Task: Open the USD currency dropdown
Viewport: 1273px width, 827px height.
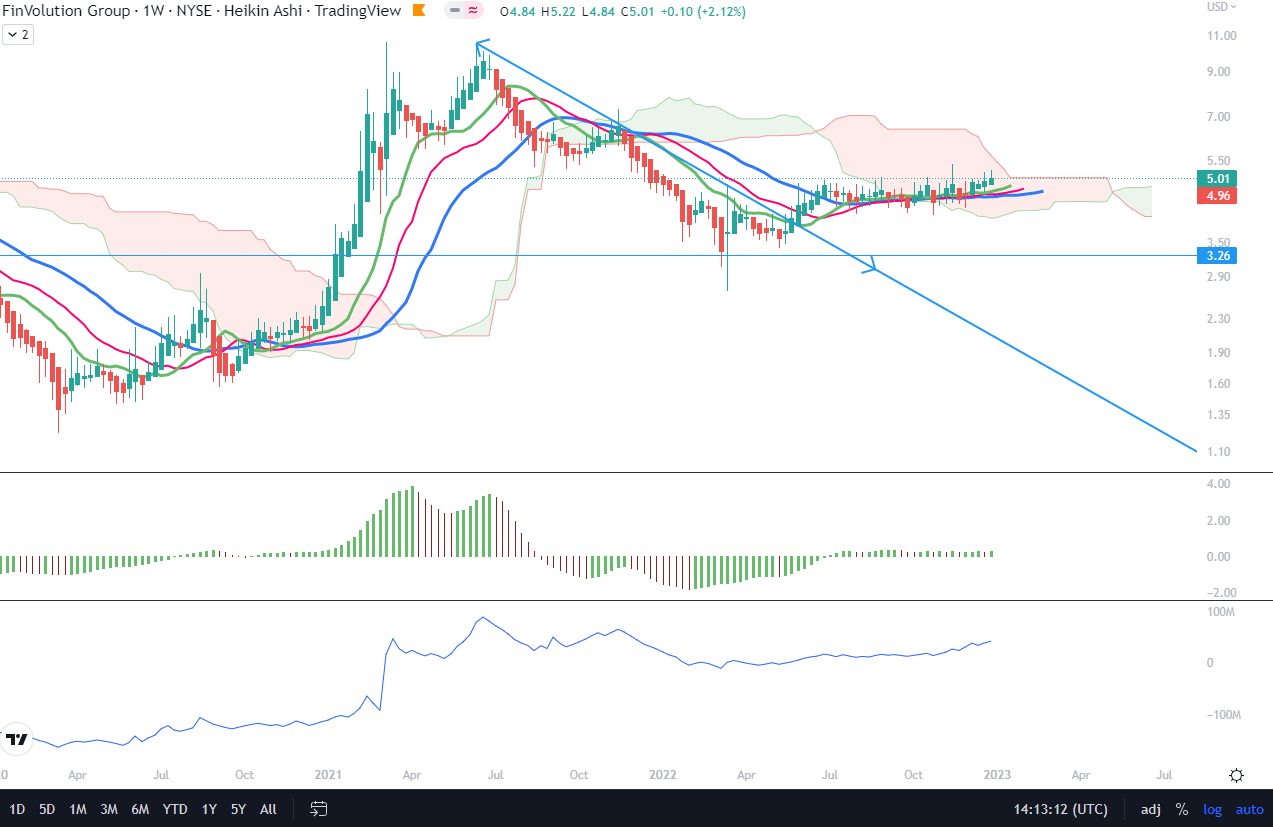Action: [1222, 6]
